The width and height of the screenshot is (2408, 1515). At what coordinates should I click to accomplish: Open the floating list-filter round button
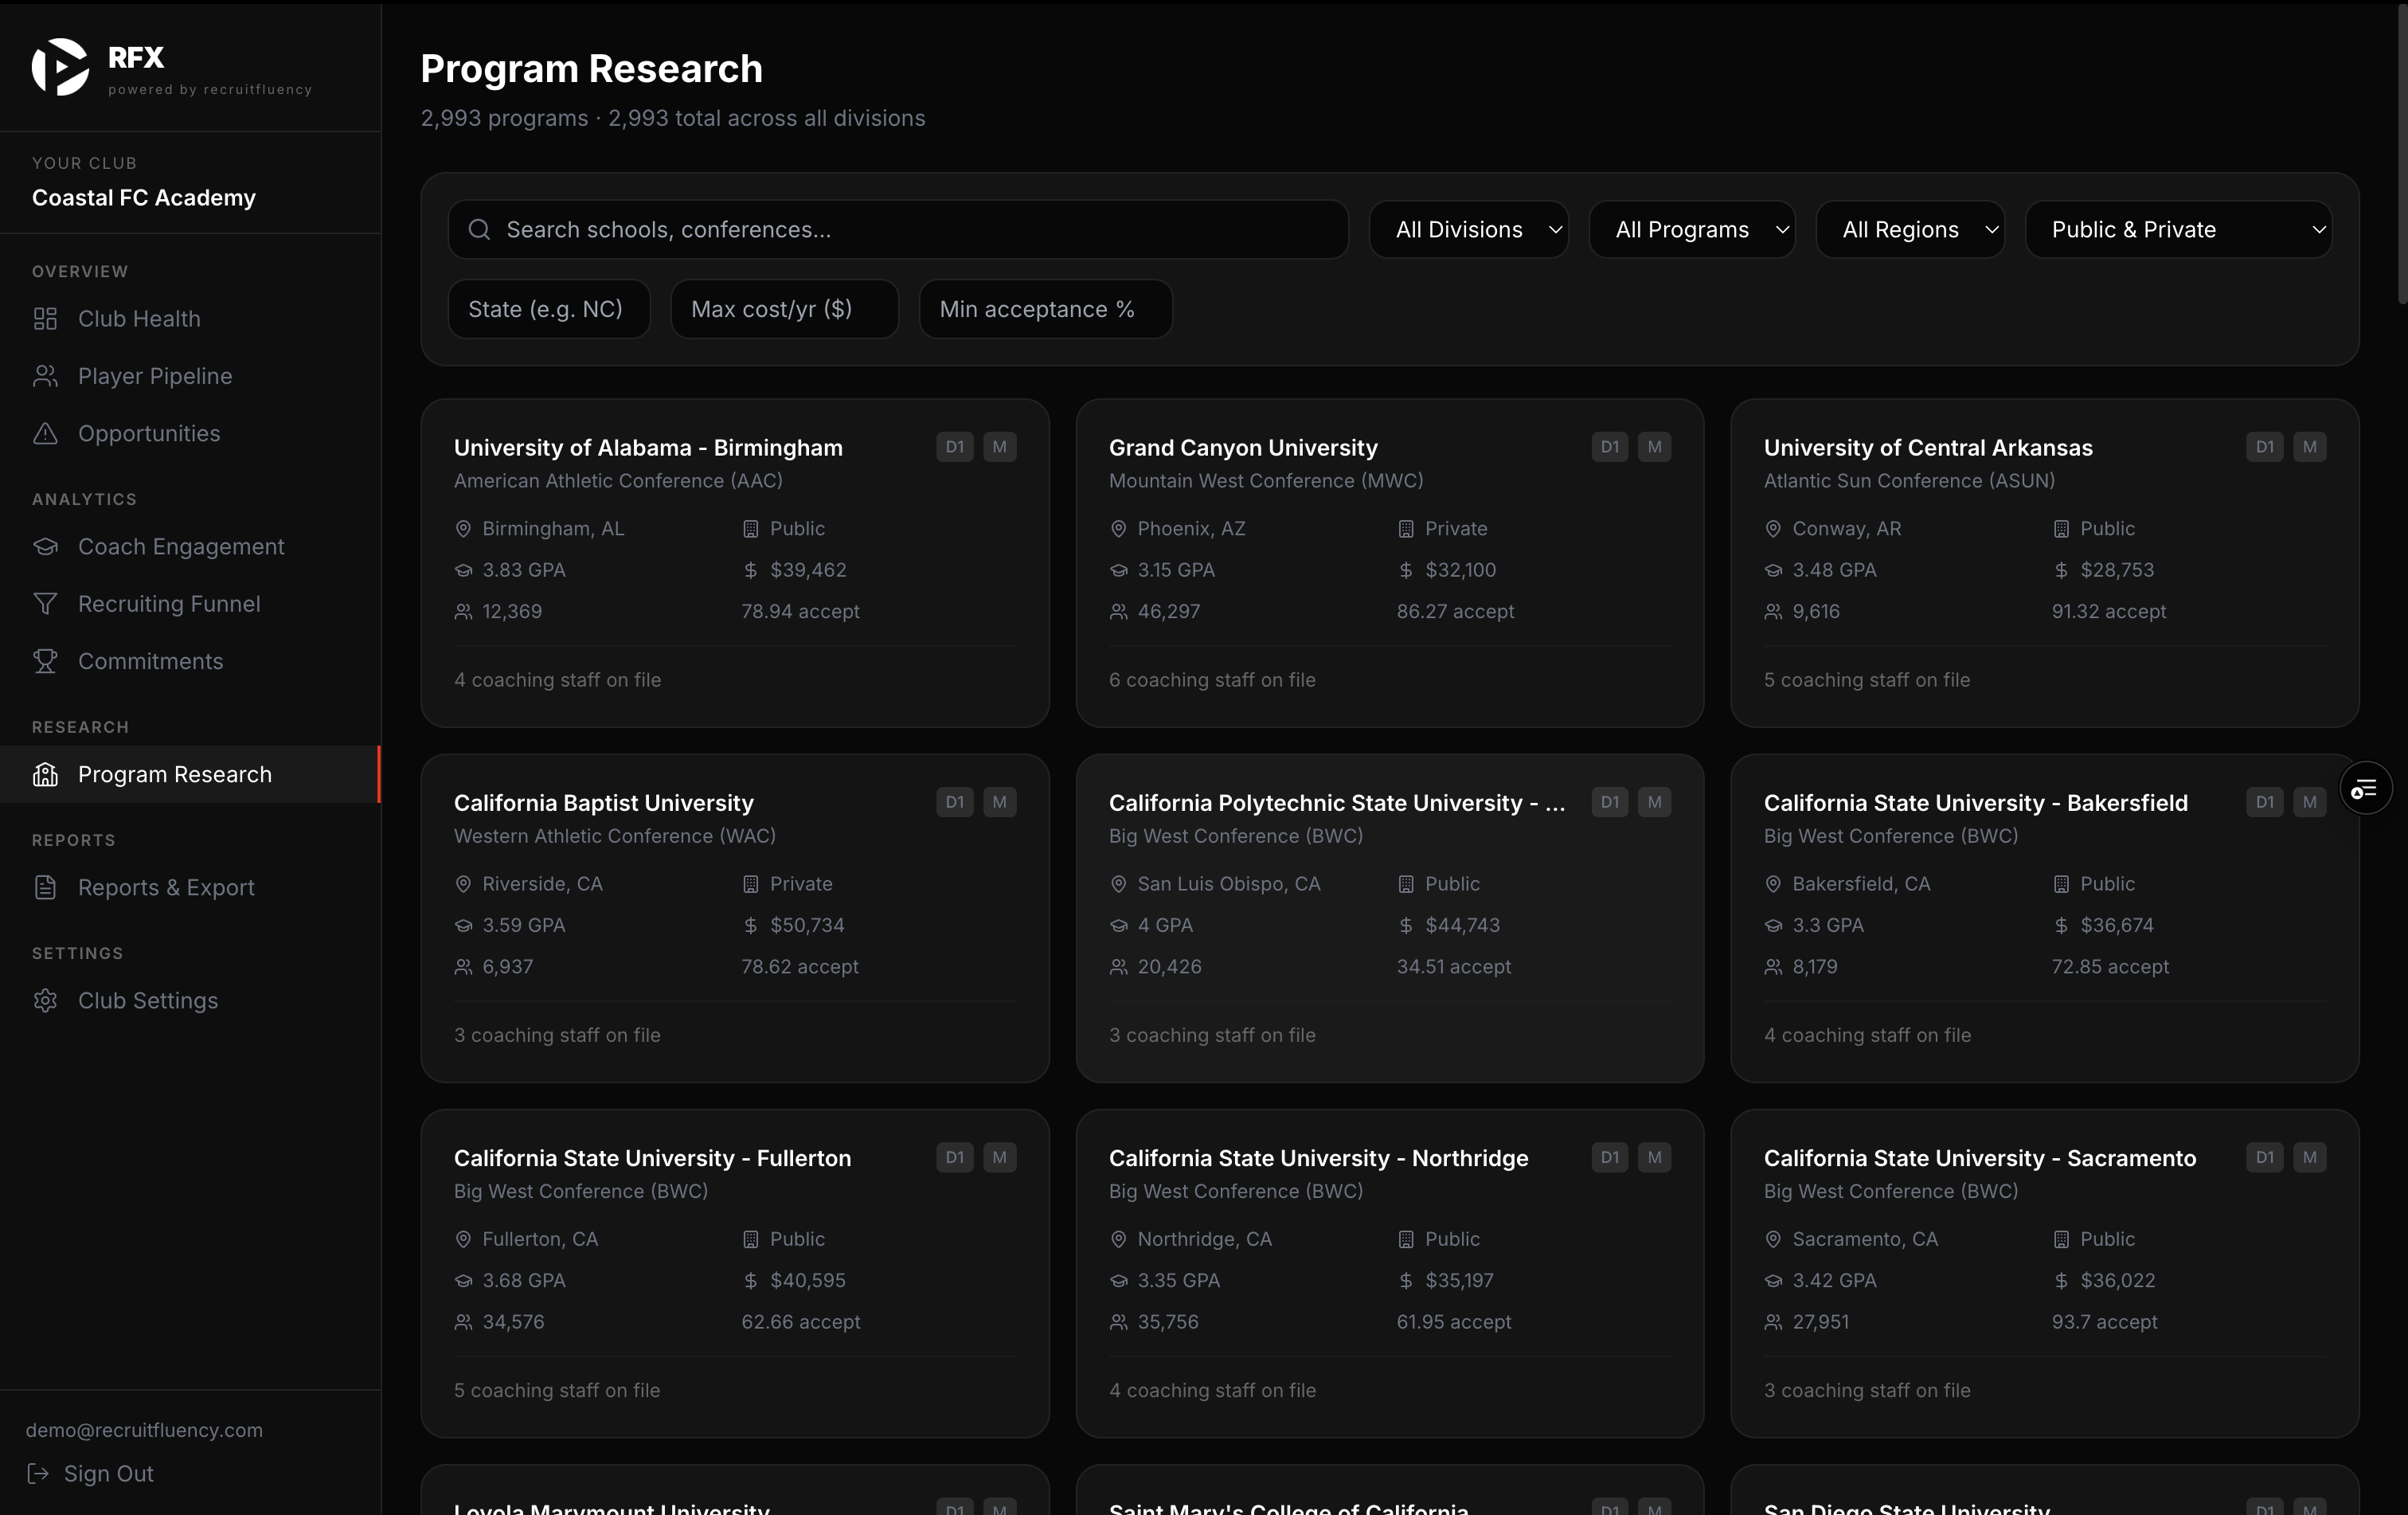pyautogui.click(x=2365, y=789)
